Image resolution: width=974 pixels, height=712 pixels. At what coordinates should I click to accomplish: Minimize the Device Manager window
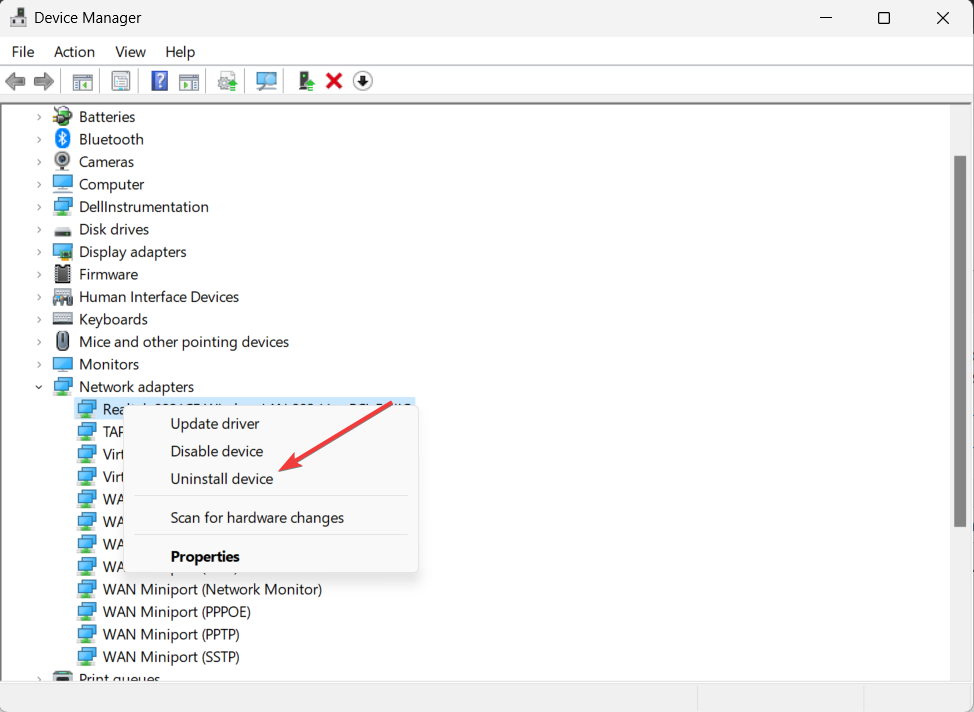point(826,18)
